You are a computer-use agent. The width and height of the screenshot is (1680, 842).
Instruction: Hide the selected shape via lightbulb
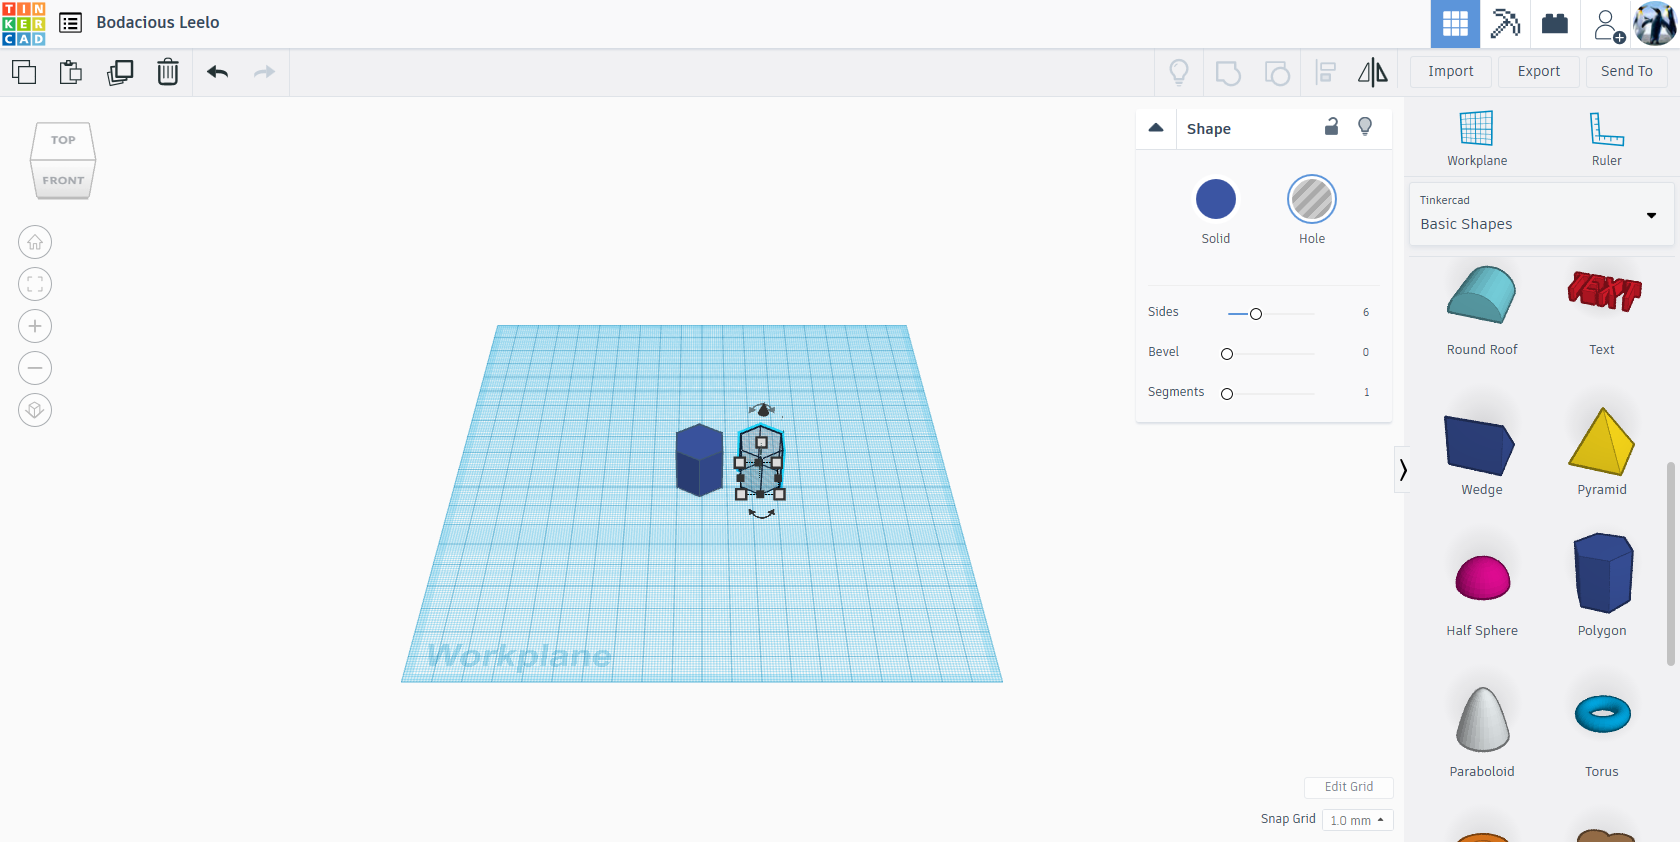coord(1365,126)
